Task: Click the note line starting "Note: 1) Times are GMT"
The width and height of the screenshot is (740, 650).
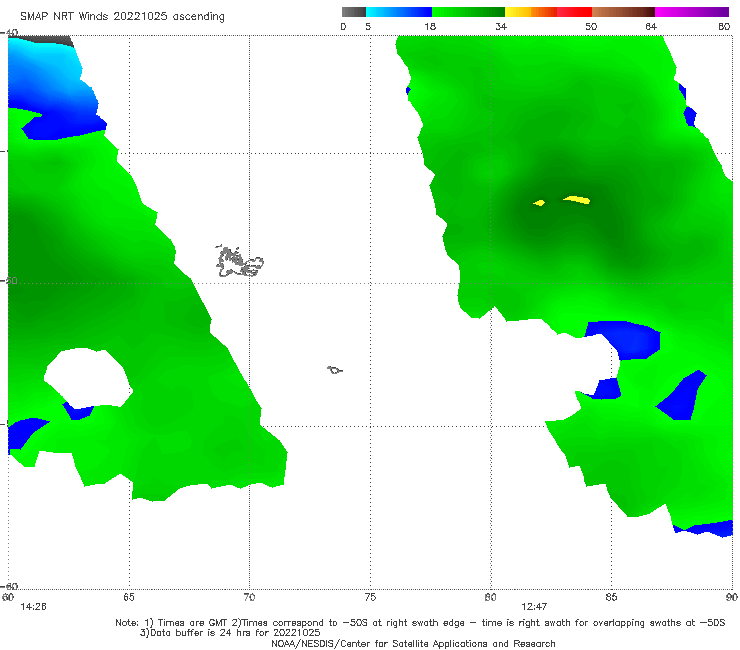Action: click(x=420, y=623)
